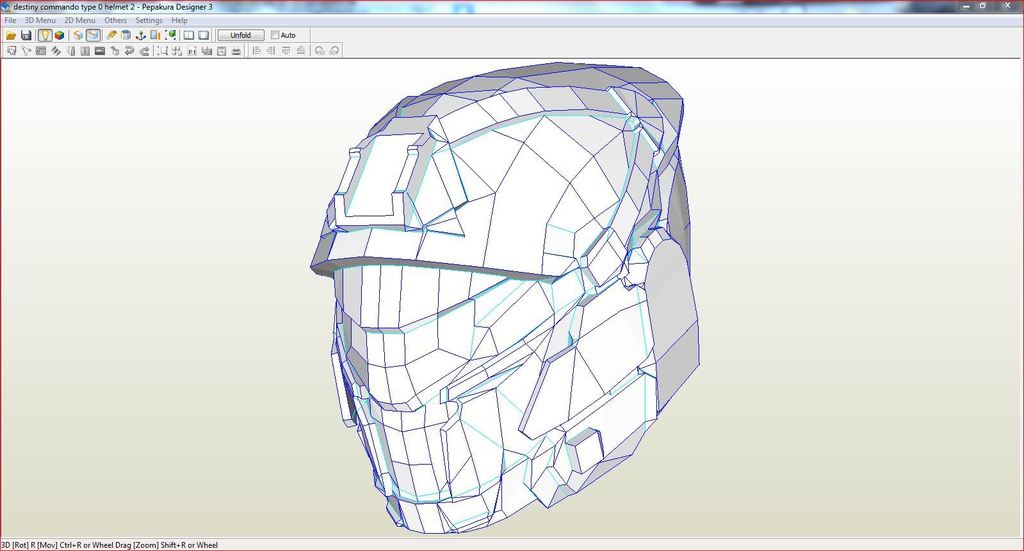
Task: Enable the Auto checkbox
Action: (275, 35)
